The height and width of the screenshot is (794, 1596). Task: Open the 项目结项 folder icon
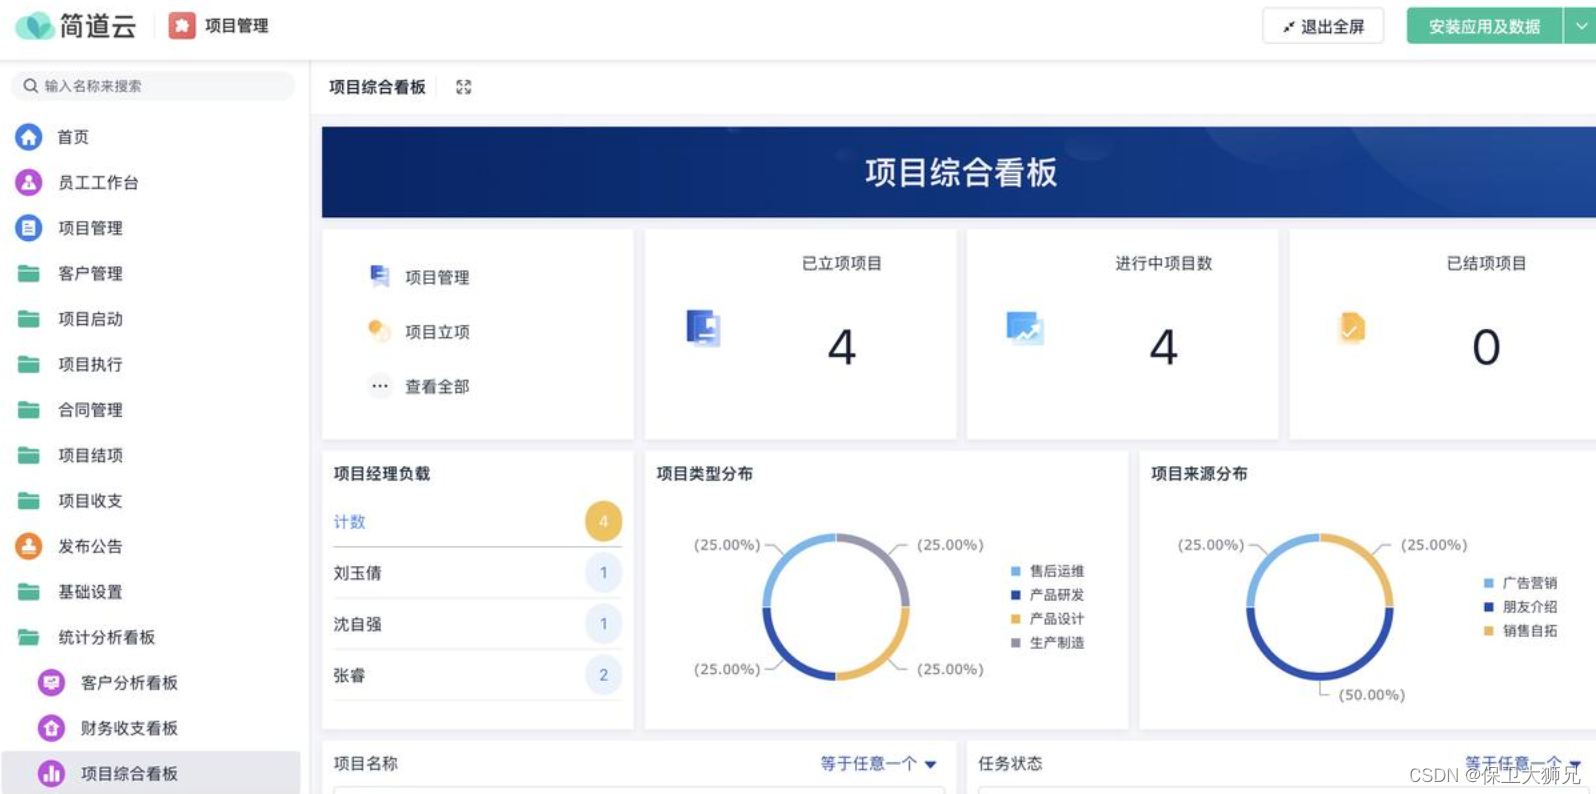pos(29,455)
